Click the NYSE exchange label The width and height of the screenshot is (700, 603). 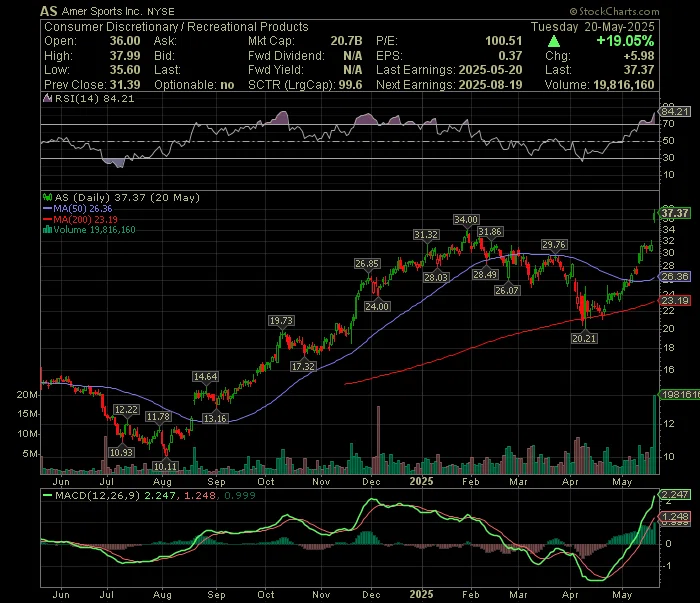[161, 12]
